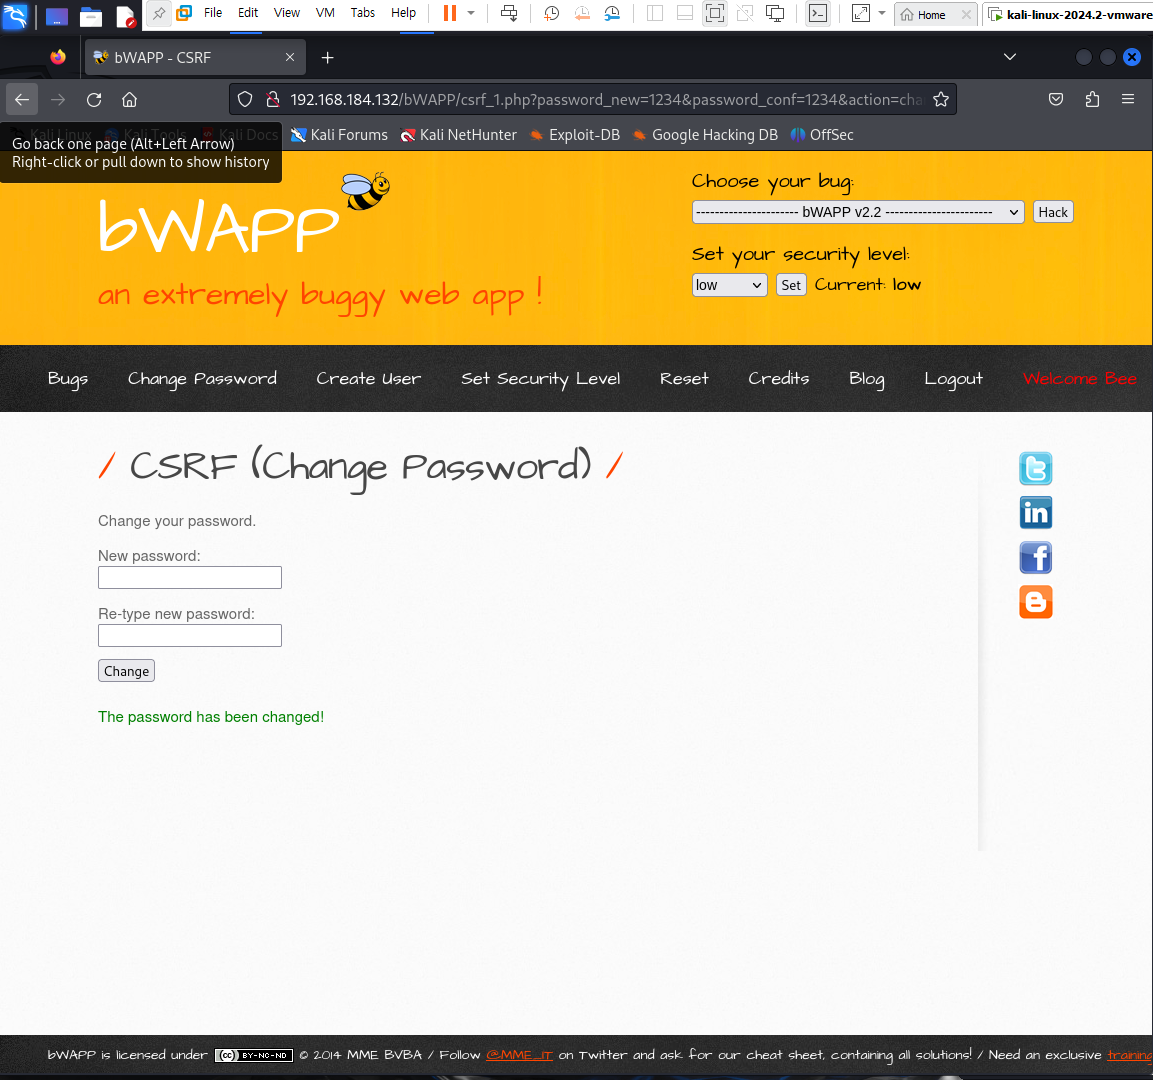This screenshot has height=1080, width=1153.
Task: Open Kali Forums bookmark
Action: [x=339, y=135]
